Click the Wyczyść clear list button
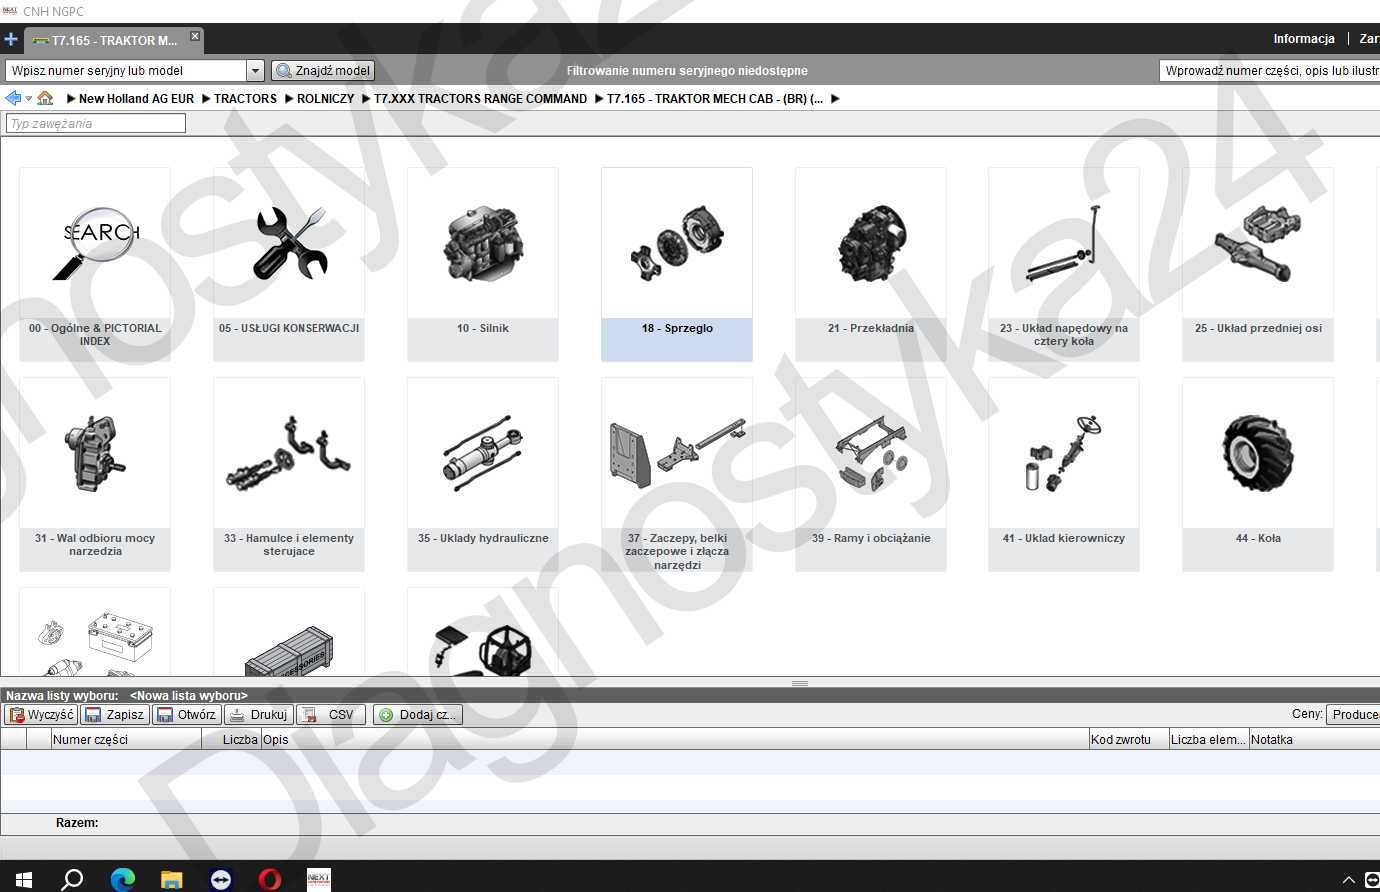The image size is (1380, 892). point(41,715)
